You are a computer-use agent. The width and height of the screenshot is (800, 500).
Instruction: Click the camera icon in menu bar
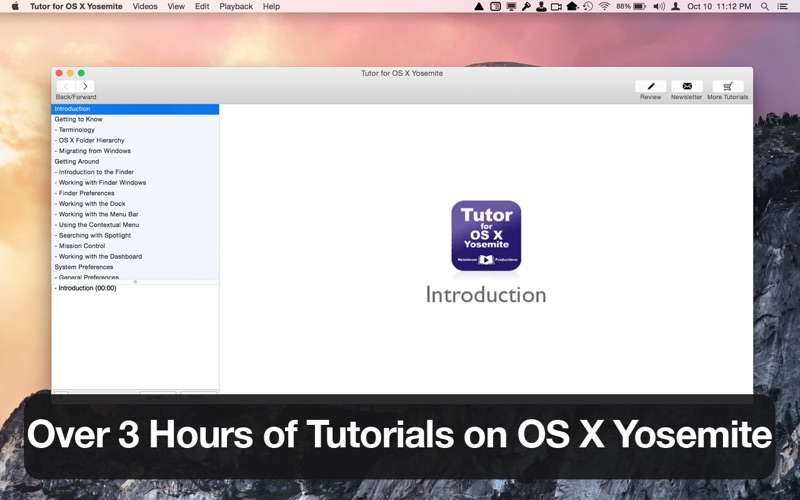556,6
